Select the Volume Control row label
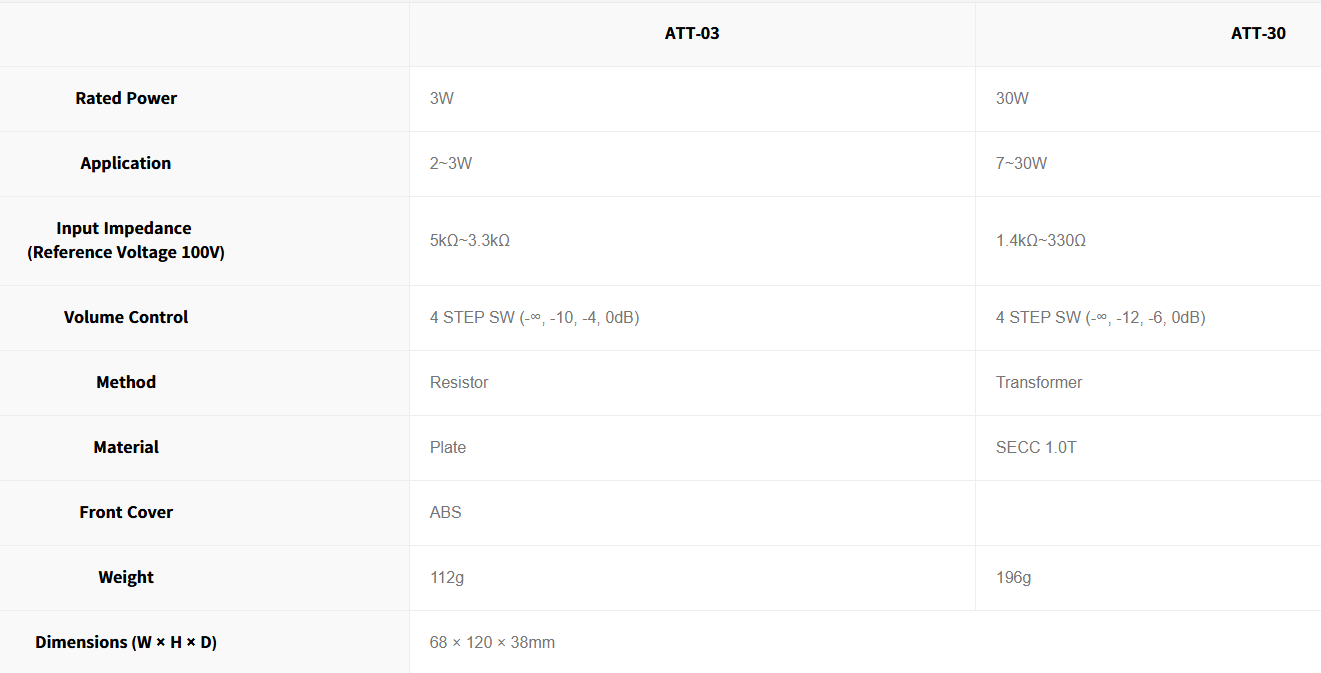The height and width of the screenshot is (673, 1321). pos(126,317)
